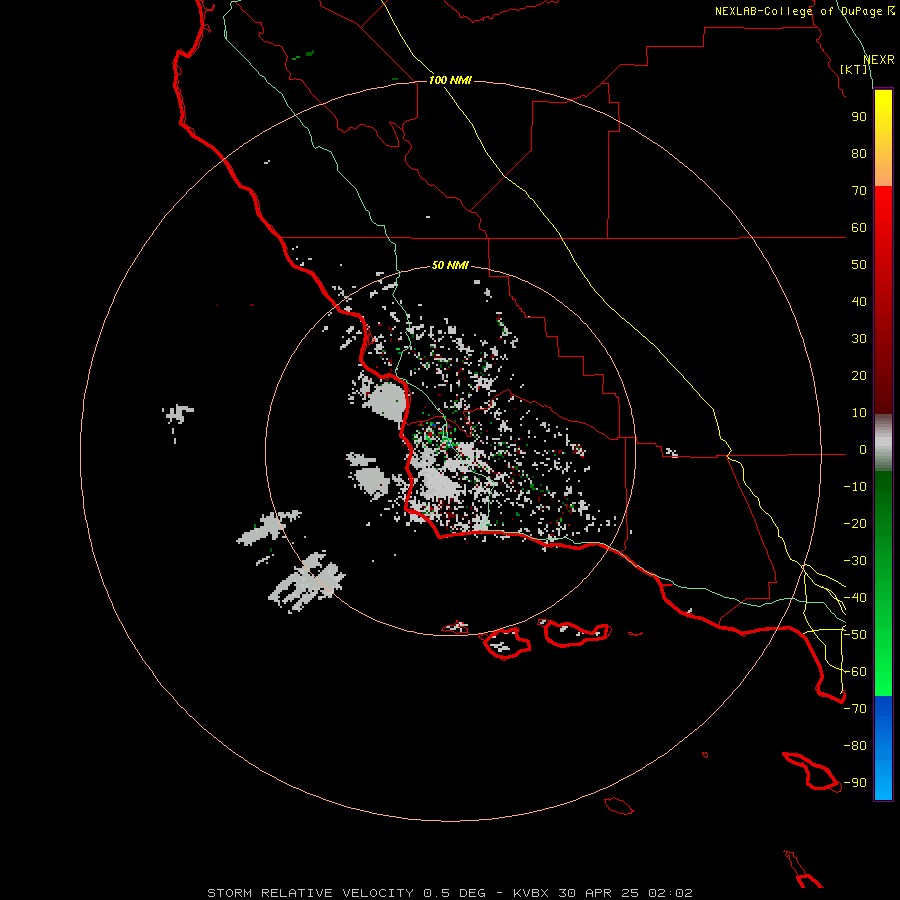Screen dimensions: 900x900
Task: Click the blue section of the velocity color bar
Action: coord(883,746)
